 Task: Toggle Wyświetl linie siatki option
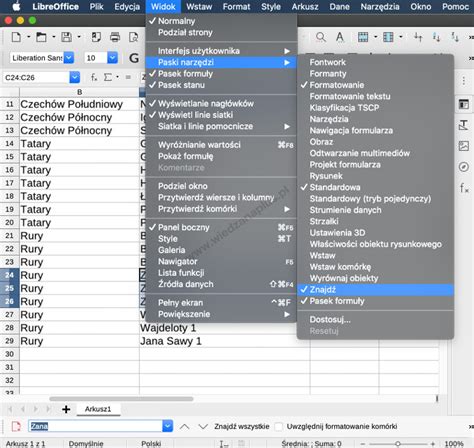pos(221,115)
